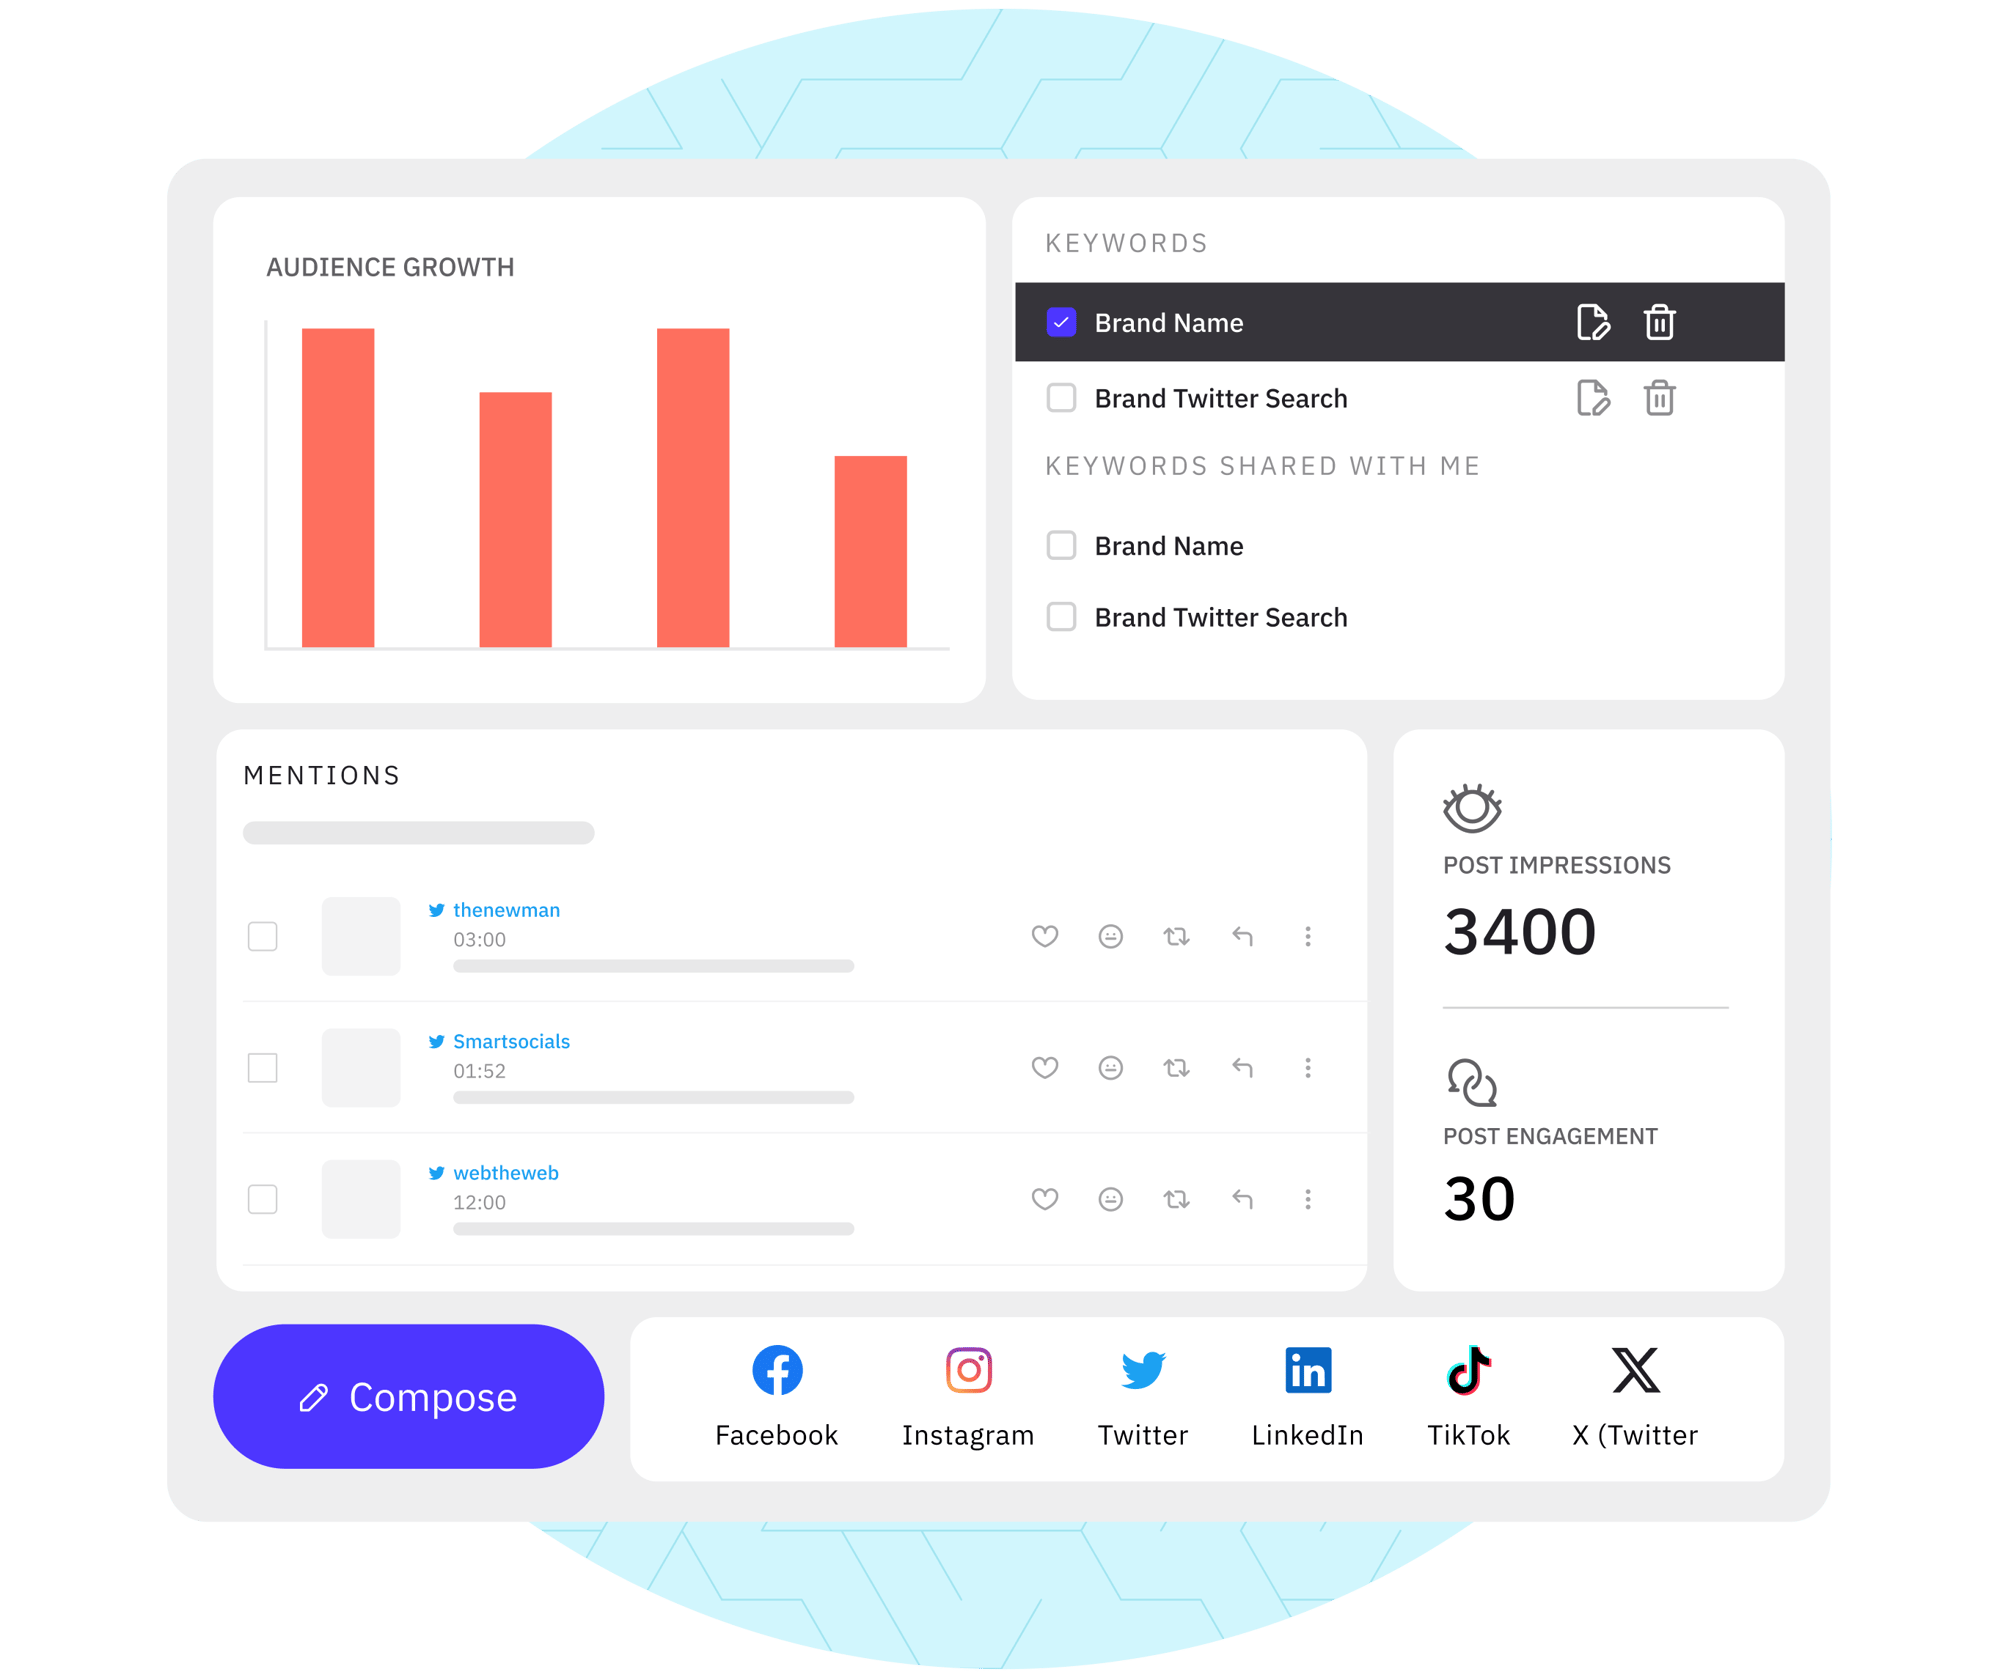Viewport: 2000px width, 1680px height.
Task: Click the delete icon next to Brand Twitter Search
Action: pyautogui.click(x=1660, y=398)
